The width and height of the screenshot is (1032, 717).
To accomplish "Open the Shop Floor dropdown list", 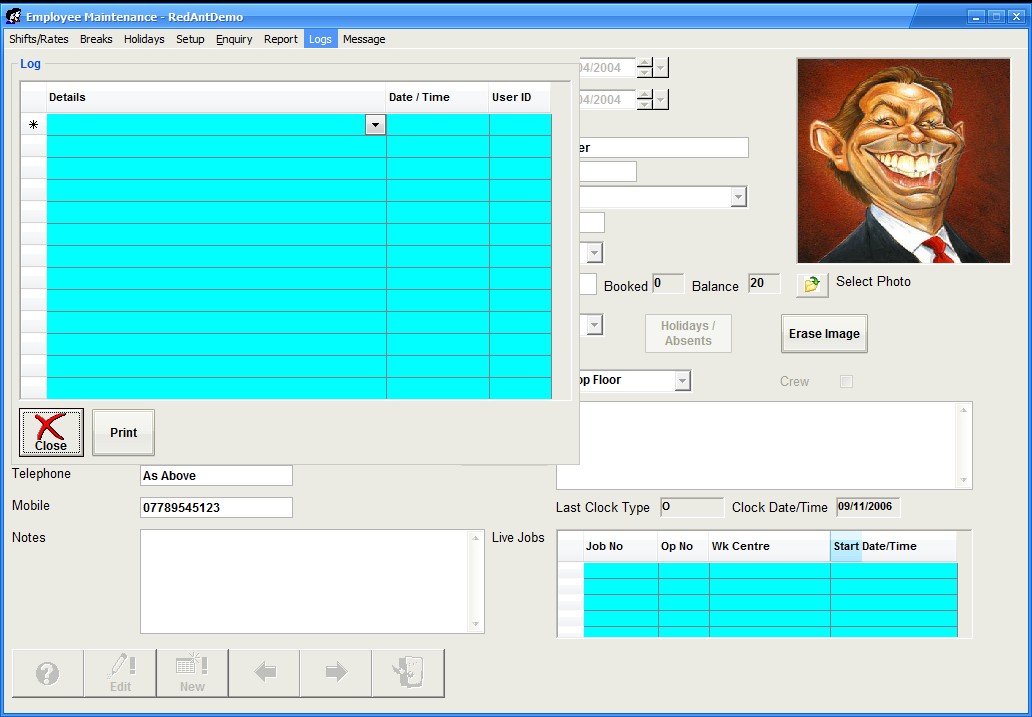I will (x=682, y=381).
